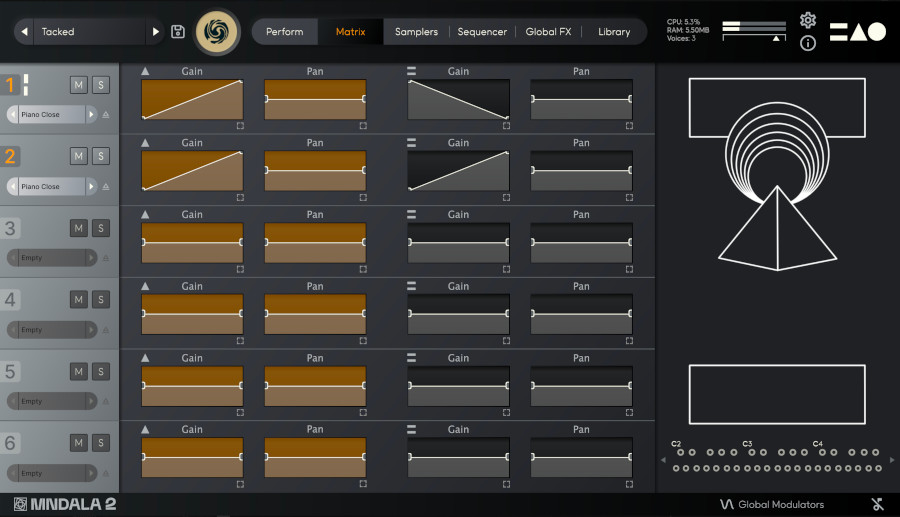Screen dimensions: 900x517
Task: Click the lines icon above sampler 1's second Gain
Action: [411, 71]
